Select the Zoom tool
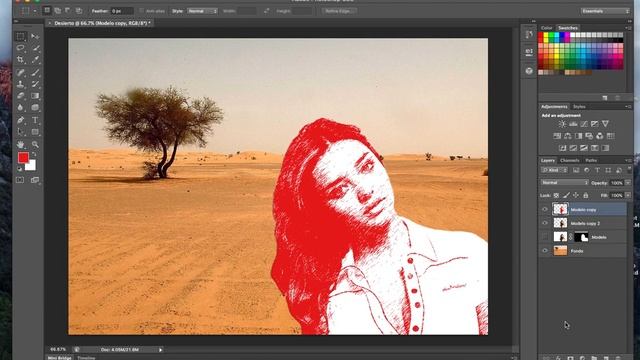The height and width of the screenshot is (360, 640). click(x=35, y=144)
